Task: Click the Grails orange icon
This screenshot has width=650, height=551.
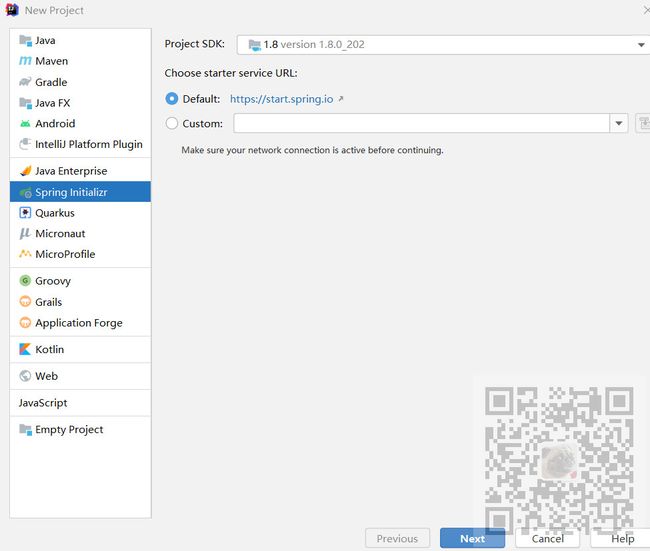Action: pos(25,301)
